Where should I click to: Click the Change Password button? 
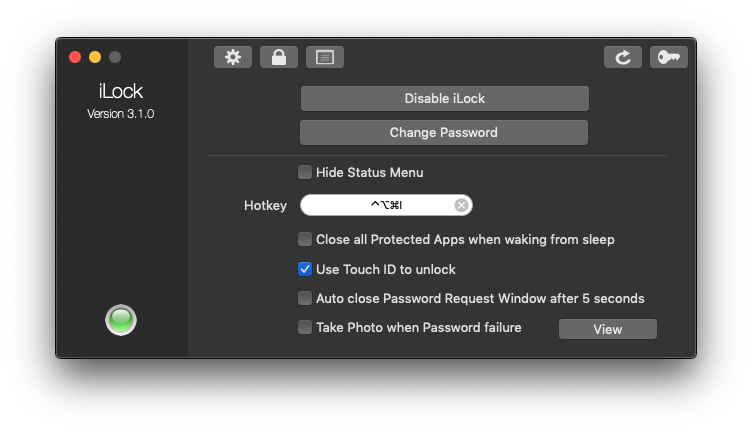pos(444,132)
